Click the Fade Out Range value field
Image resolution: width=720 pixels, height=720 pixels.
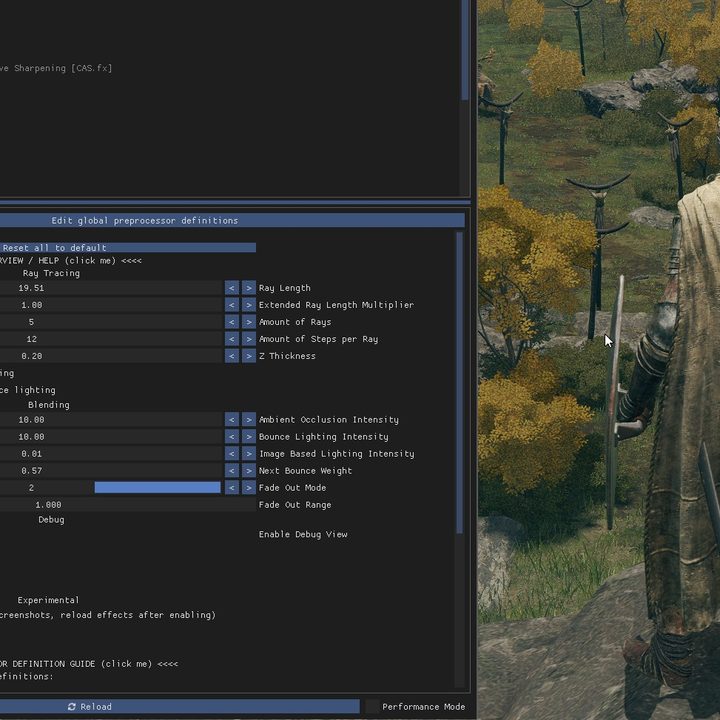point(128,505)
